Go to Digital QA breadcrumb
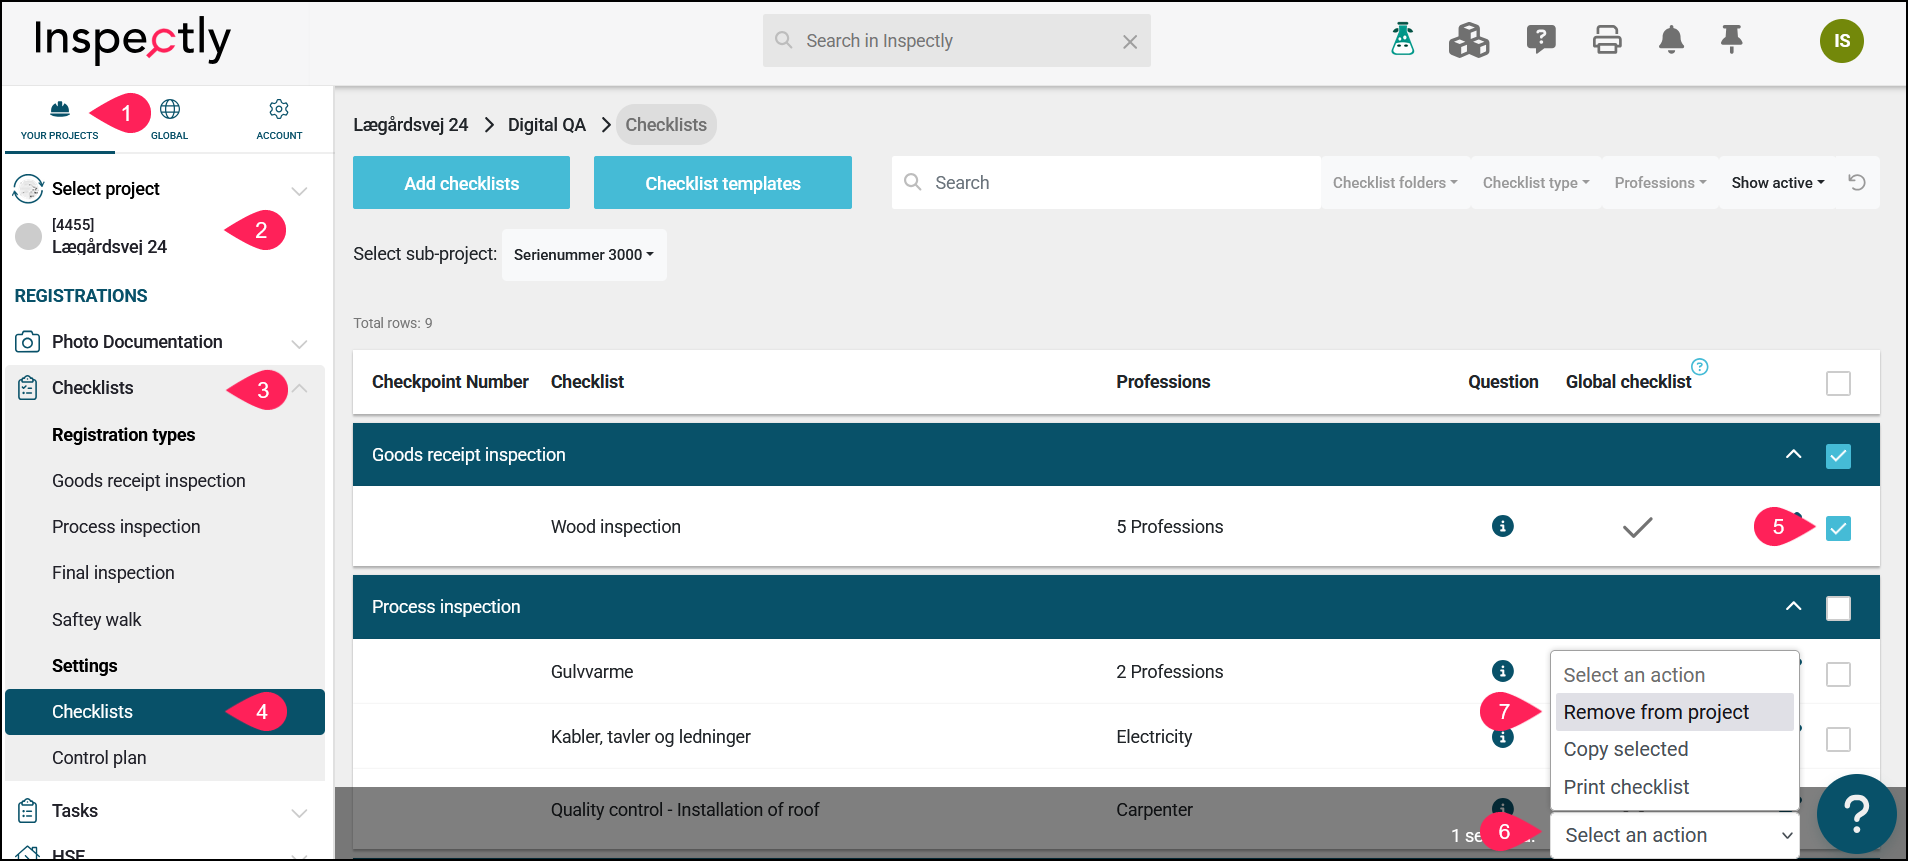The image size is (1908, 861). pos(547,125)
